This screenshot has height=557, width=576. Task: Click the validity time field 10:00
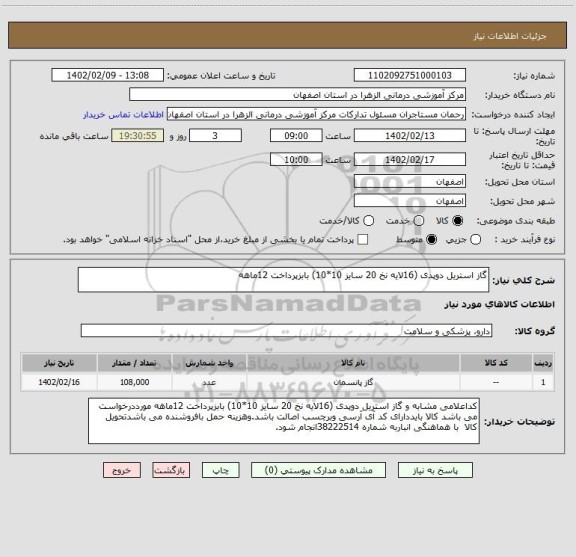click(x=296, y=159)
